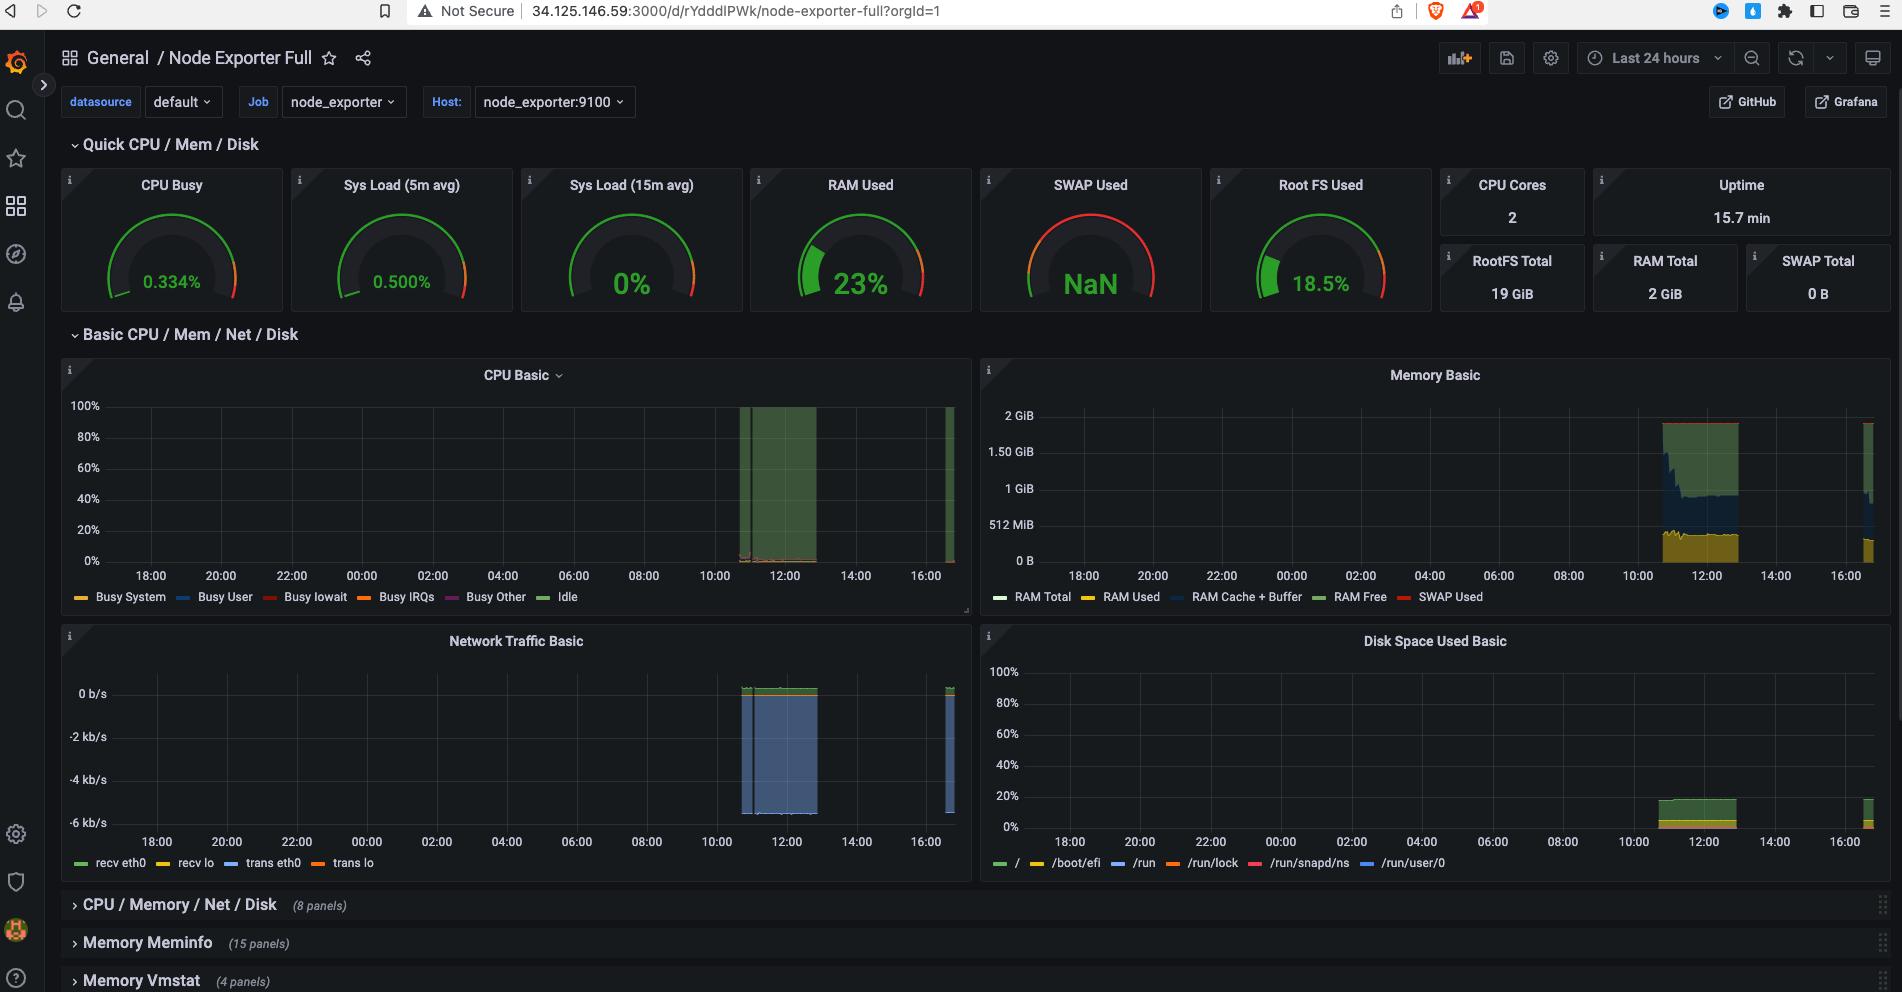Viewport: 1902px width, 992px height.
Task: Save the dashboard using the save icon
Action: (x=1506, y=58)
